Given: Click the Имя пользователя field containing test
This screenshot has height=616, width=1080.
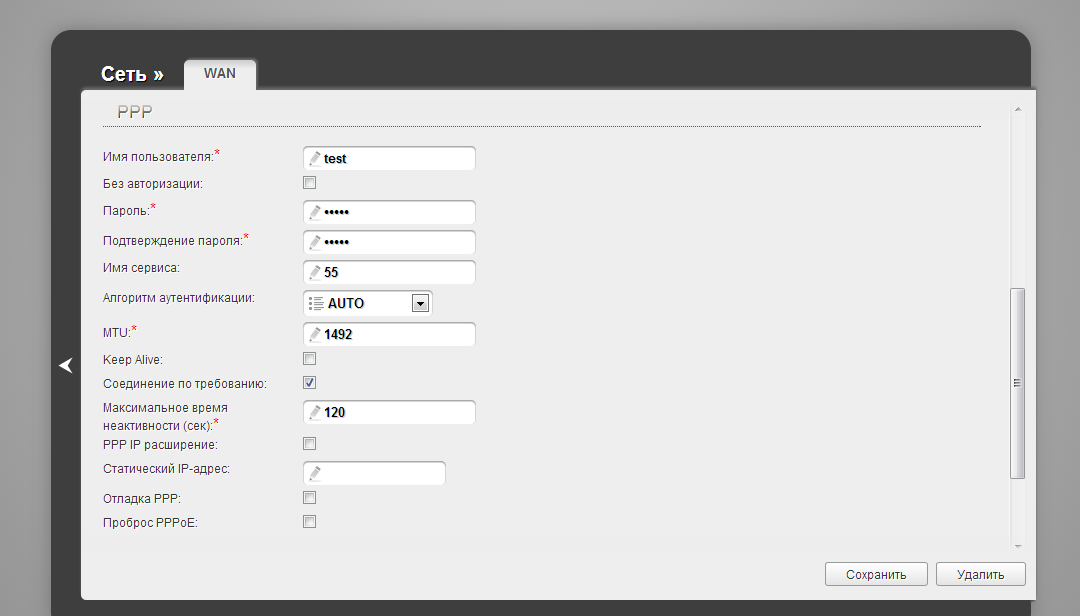Looking at the screenshot, I should pyautogui.click(x=389, y=158).
